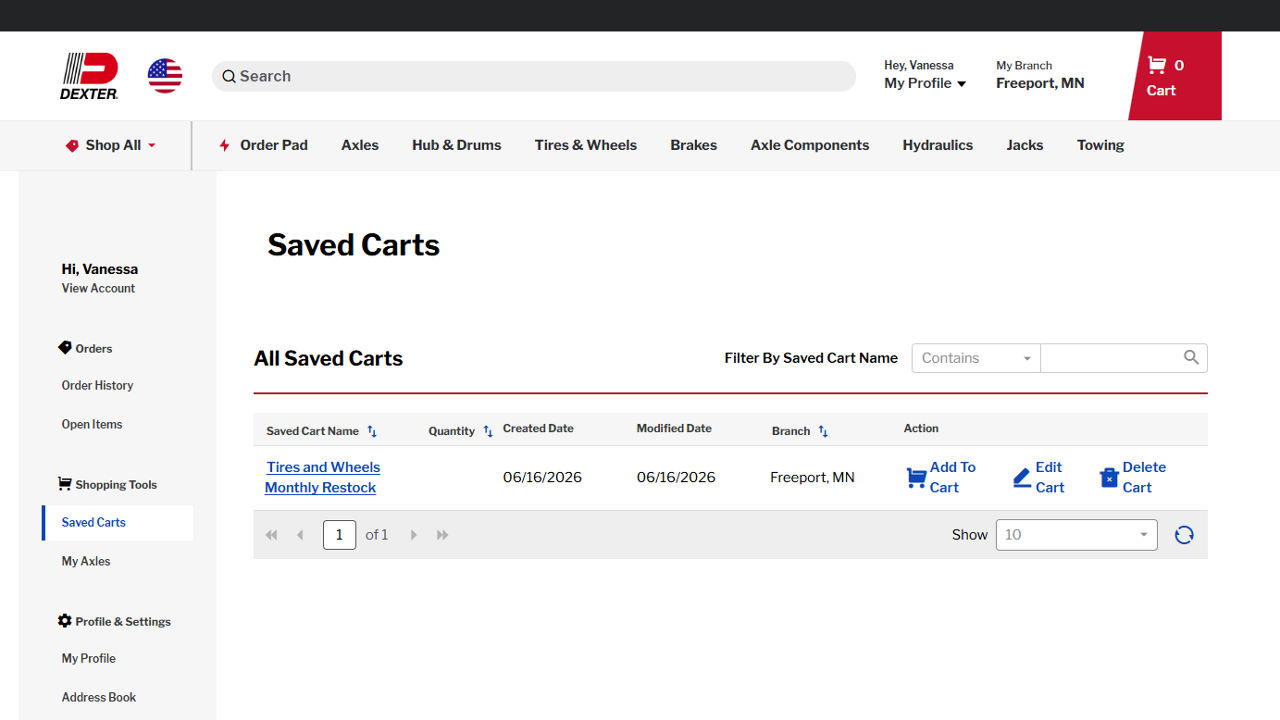Click the Shopping Tools cart icon in the sidebar
Viewport: 1280px width, 720px height.
pos(65,484)
